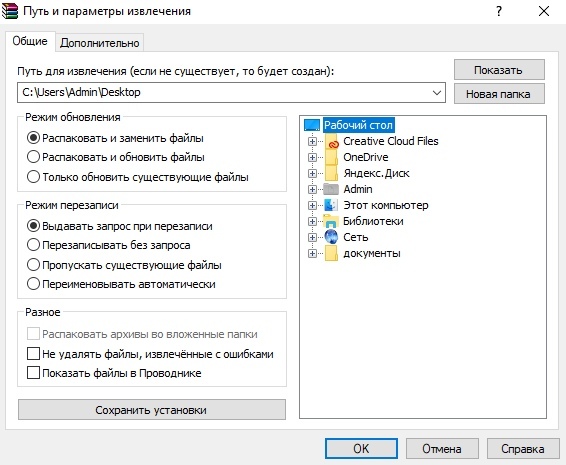Expand the Admin tree node

(312, 189)
